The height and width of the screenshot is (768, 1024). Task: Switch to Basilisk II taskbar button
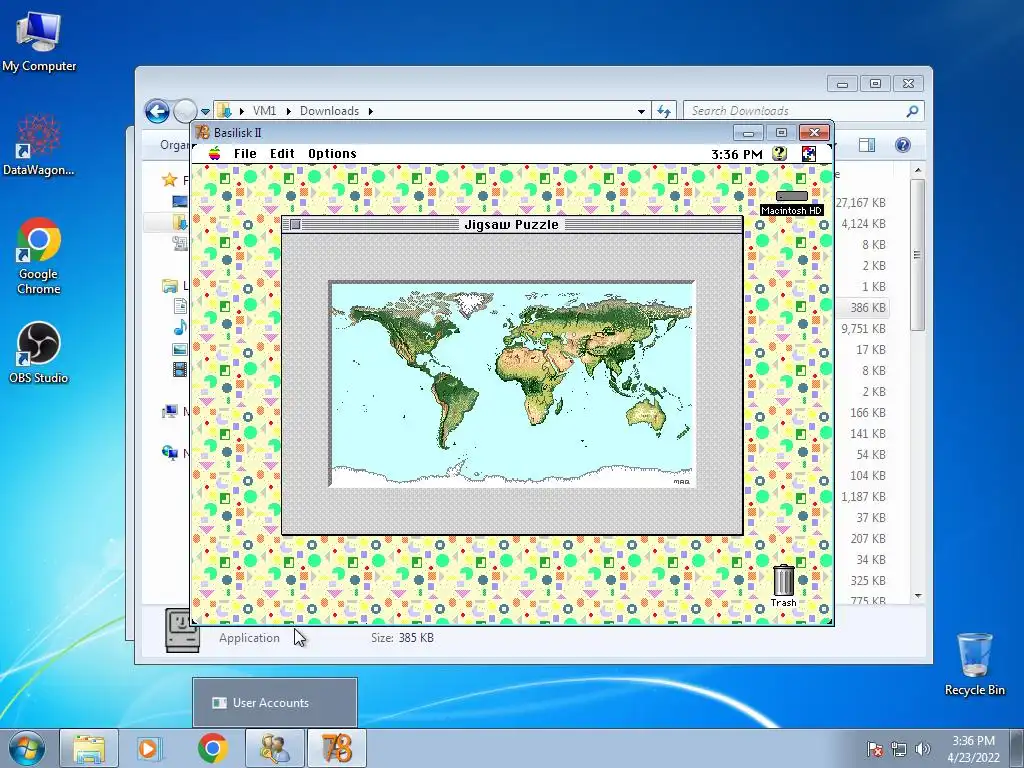(336, 748)
